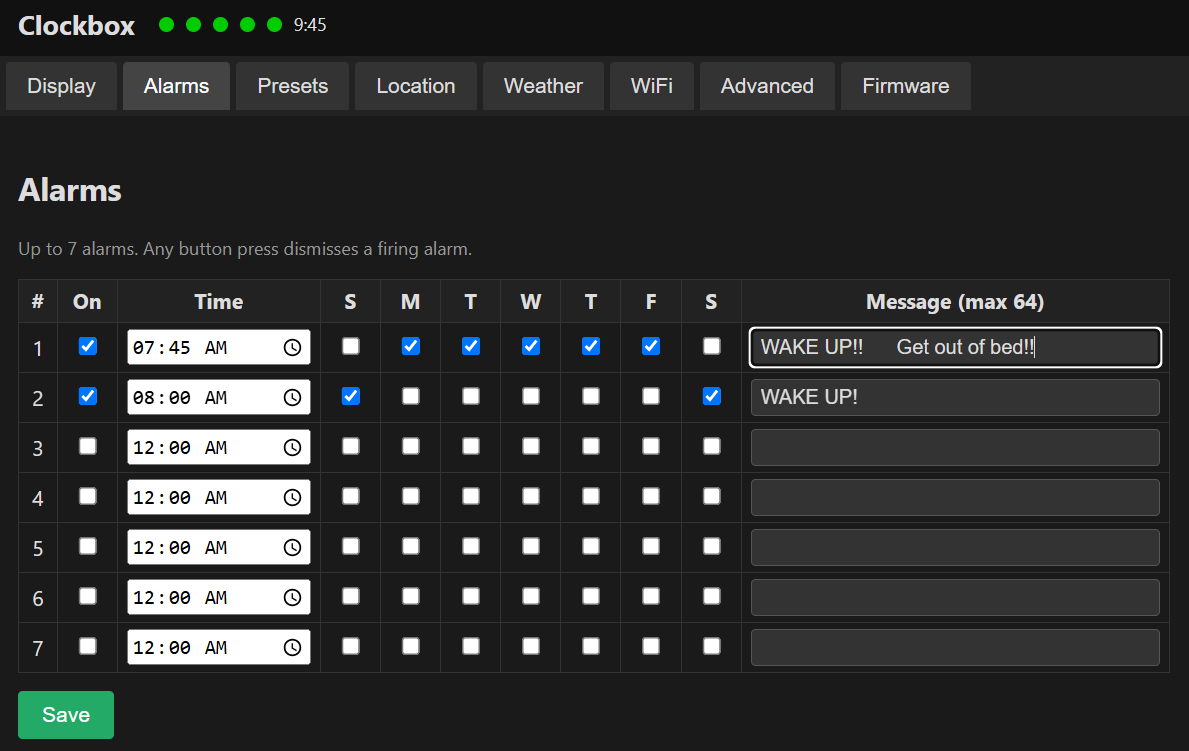Click the alarm 2 message field 'WAKE UP!'

tap(955, 397)
